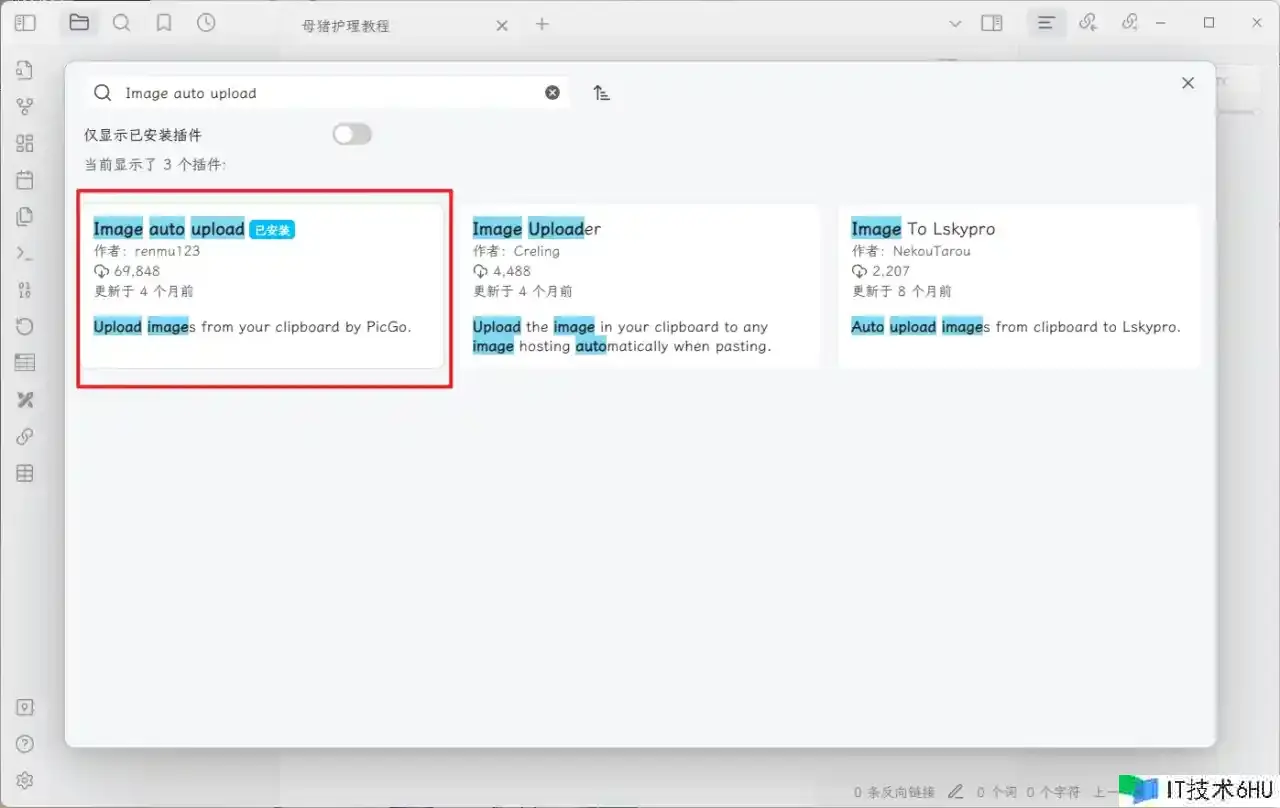The image size is (1280, 808).
Task: Click the crossed-tools ribbon icon
Action: pos(25,400)
